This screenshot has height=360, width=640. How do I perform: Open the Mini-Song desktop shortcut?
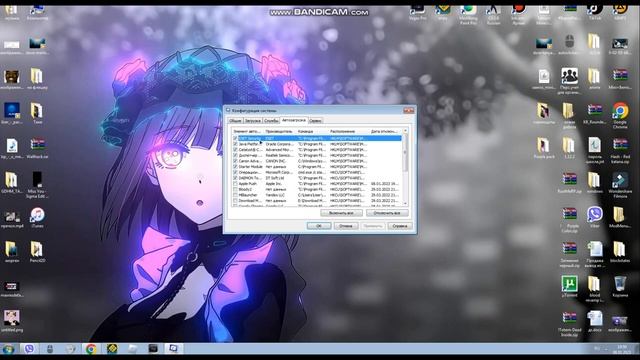click(x=620, y=78)
